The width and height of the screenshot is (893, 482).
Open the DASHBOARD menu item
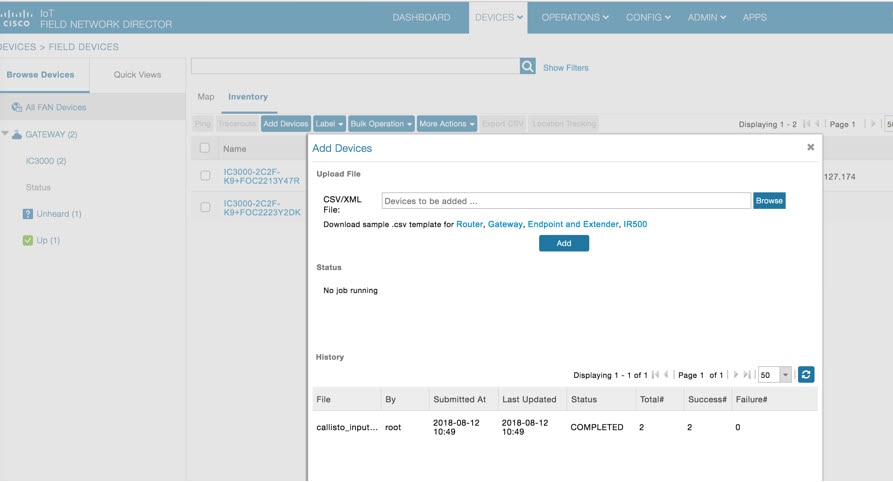(421, 17)
